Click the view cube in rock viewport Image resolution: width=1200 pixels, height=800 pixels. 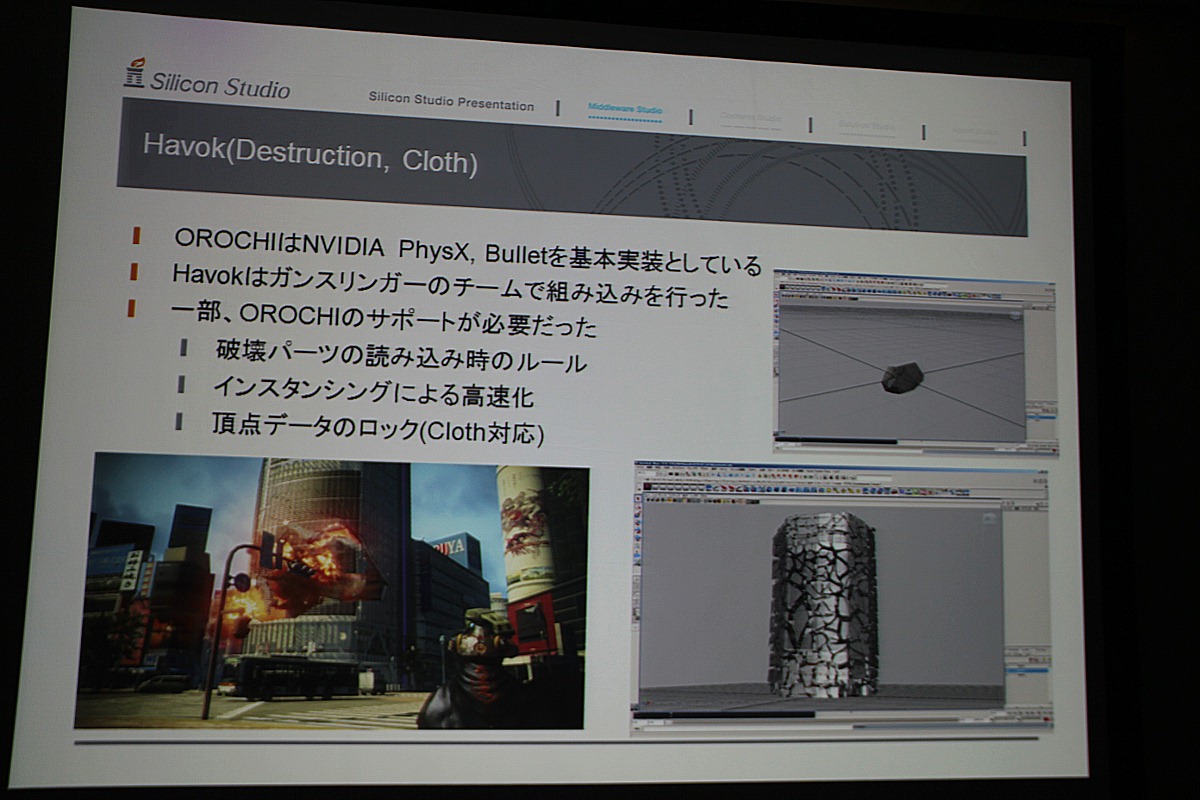[x=1015, y=316]
